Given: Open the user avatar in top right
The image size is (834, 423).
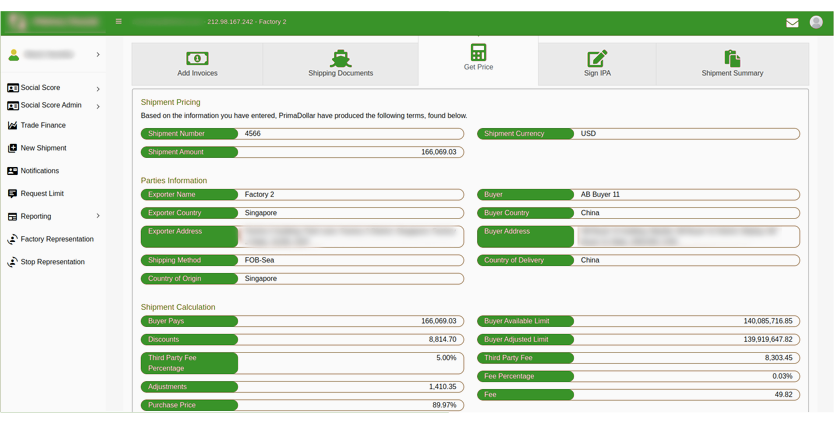Looking at the screenshot, I should (816, 22).
